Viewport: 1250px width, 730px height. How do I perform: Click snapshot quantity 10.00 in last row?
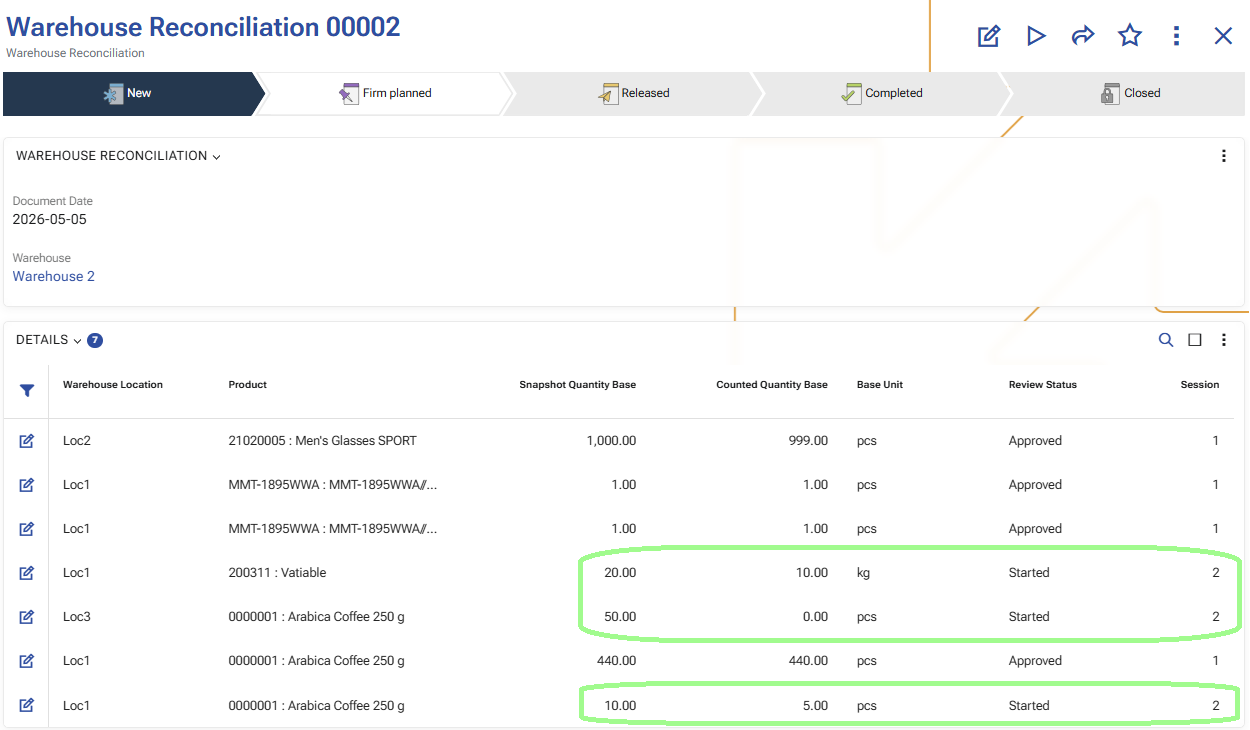click(x=620, y=705)
